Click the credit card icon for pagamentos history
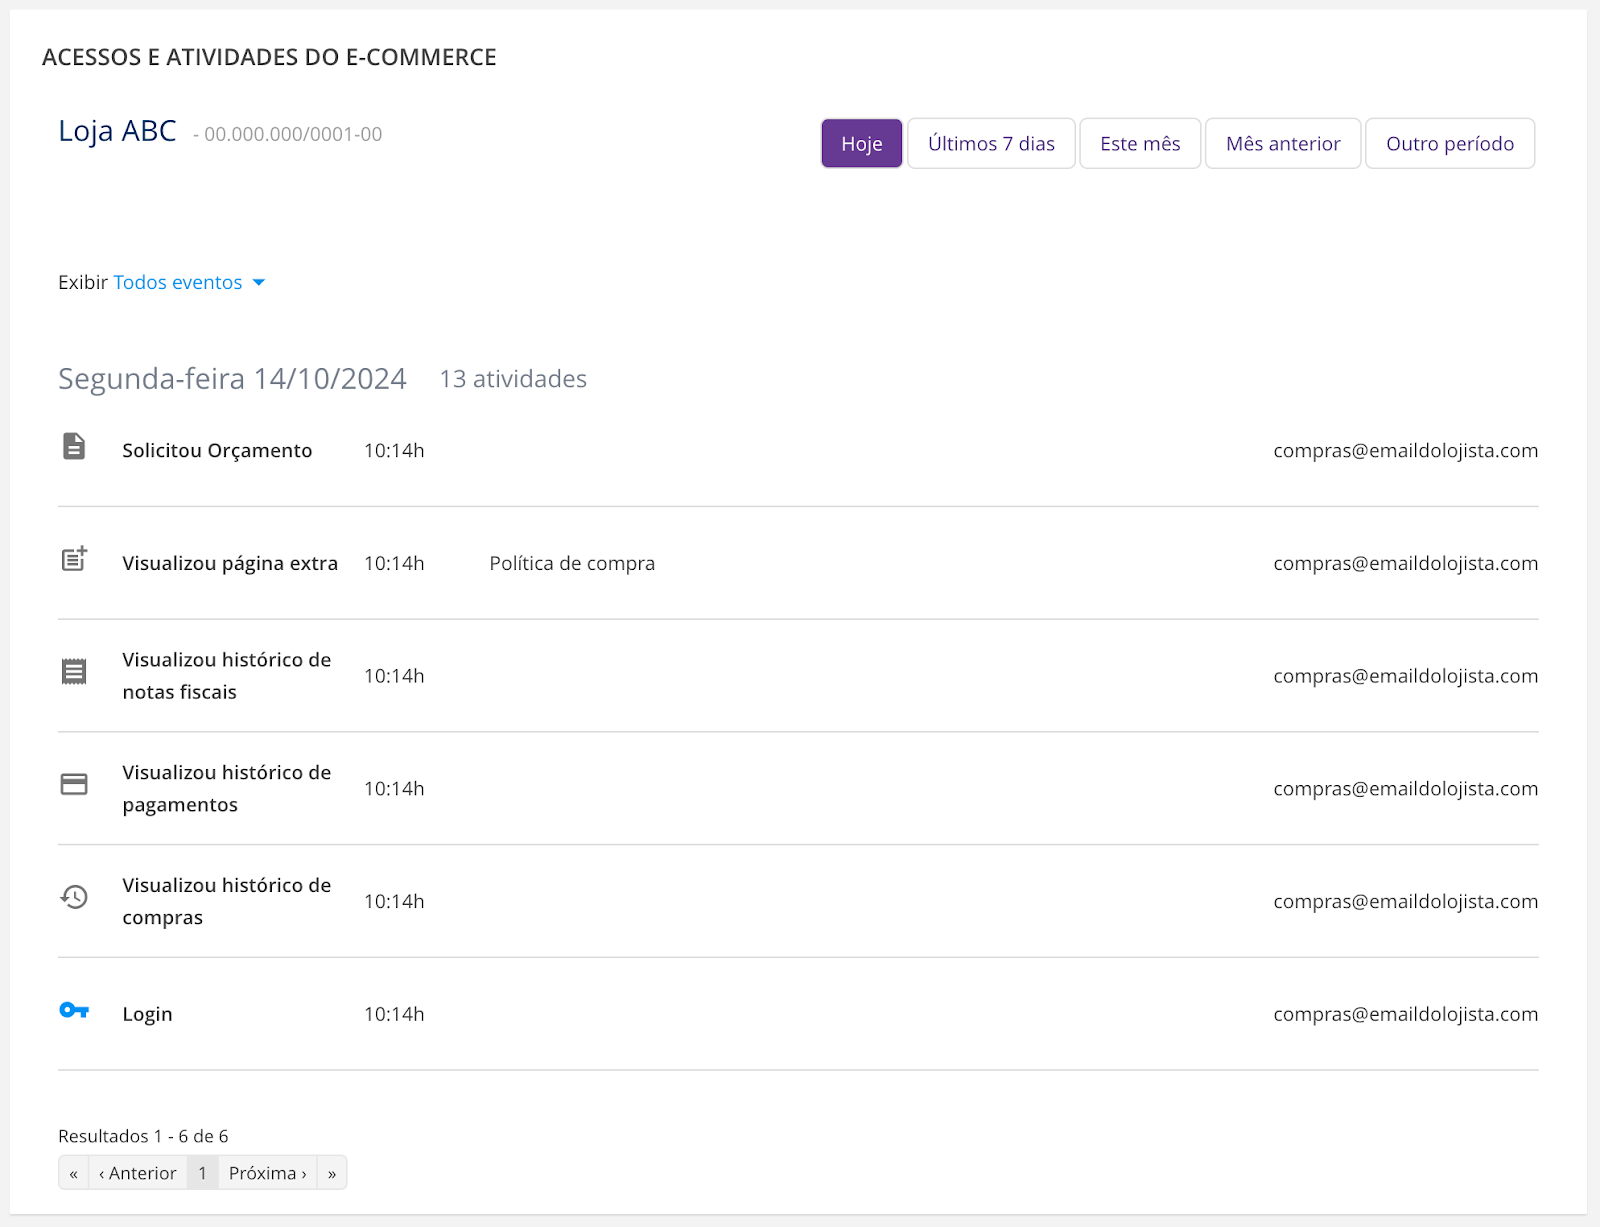1600x1227 pixels. pos(74,784)
